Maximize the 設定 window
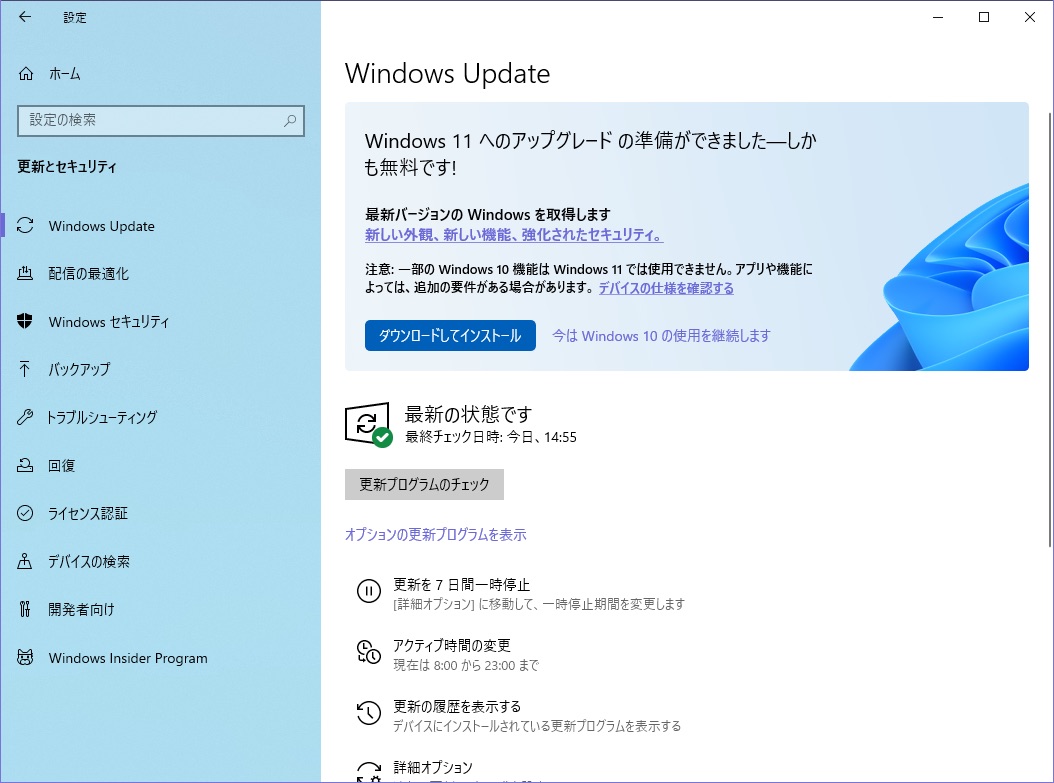This screenshot has height=783, width=1054. (x=984, y=17)
